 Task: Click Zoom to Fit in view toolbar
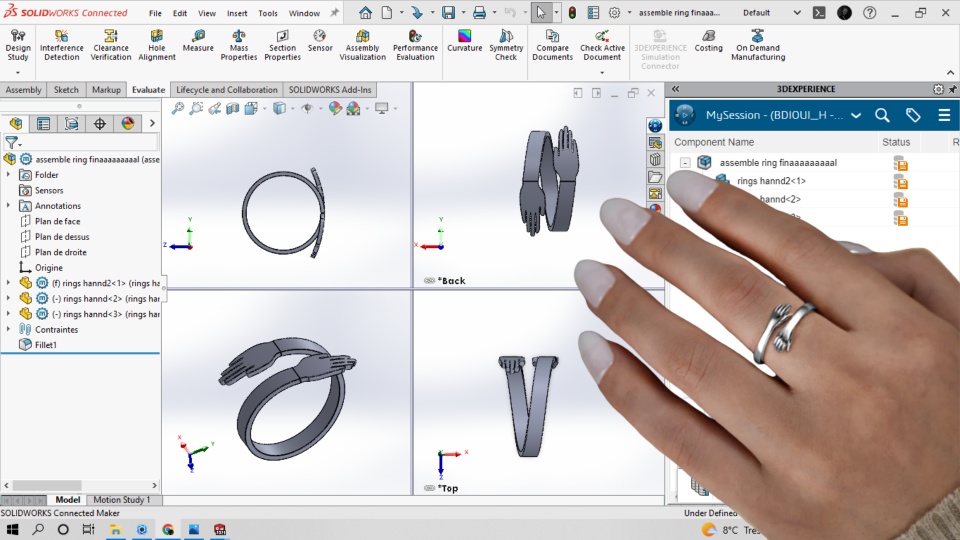[178, 109]
